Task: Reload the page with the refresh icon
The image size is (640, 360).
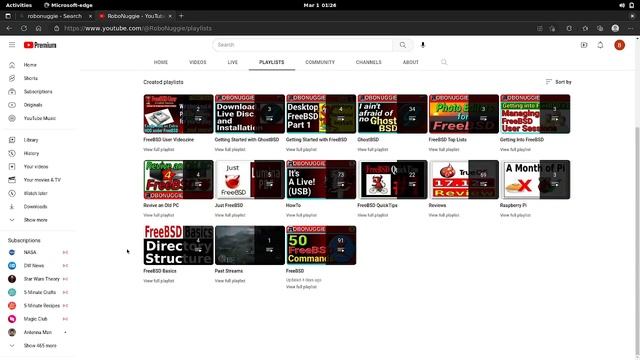Action: point(24,29)
